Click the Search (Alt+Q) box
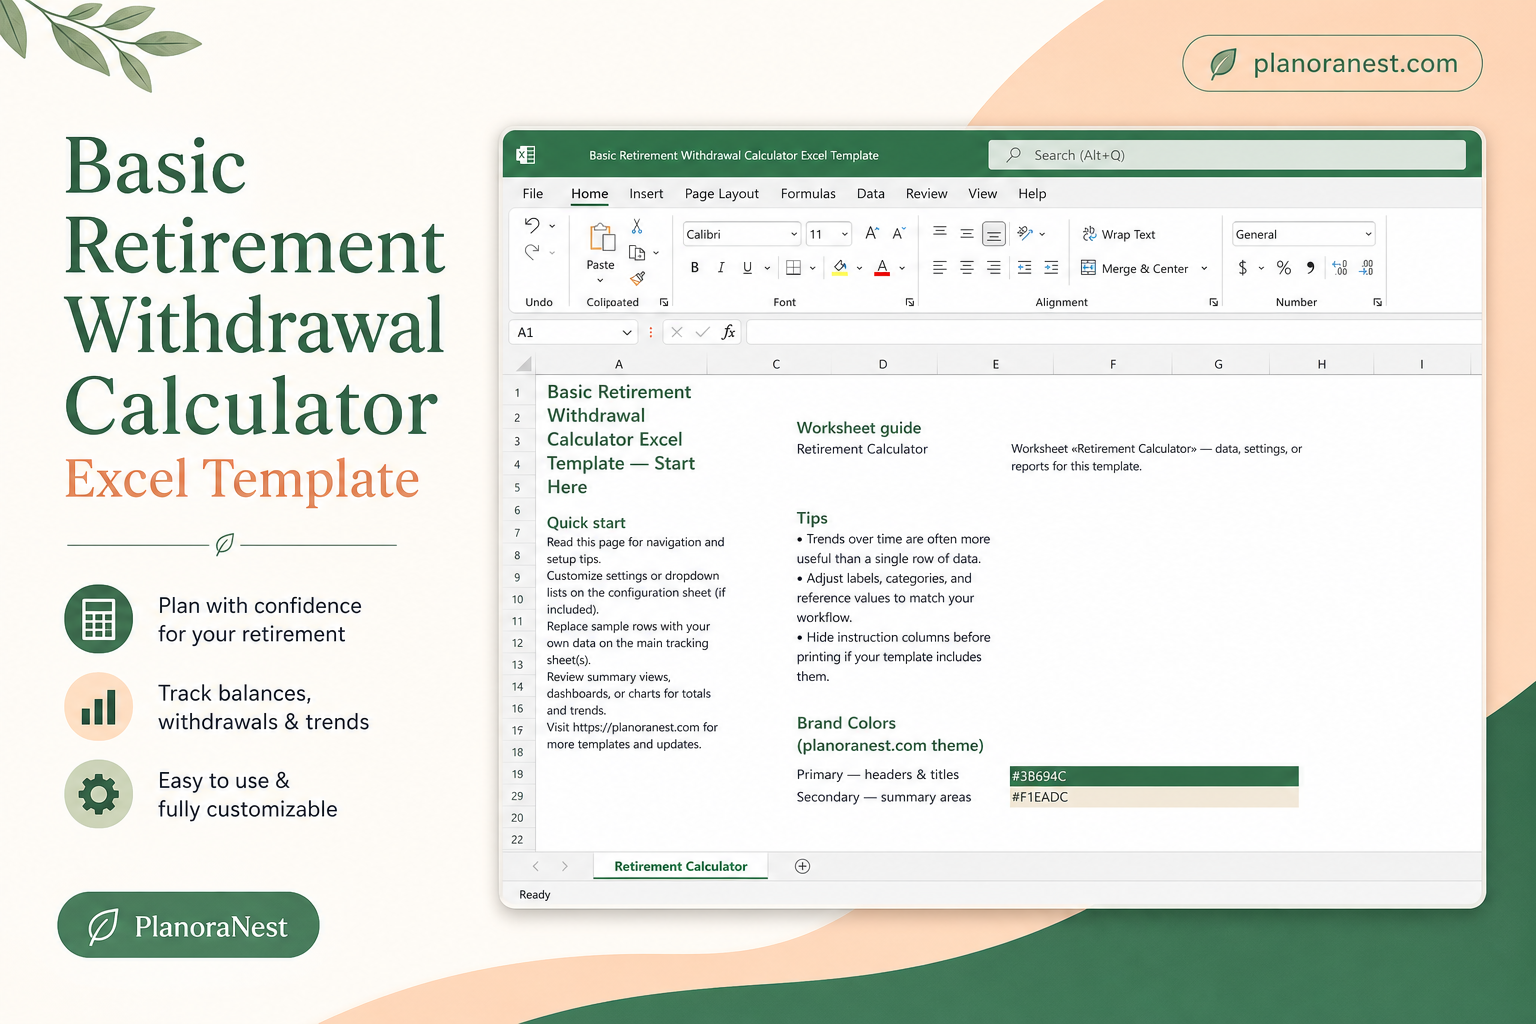 click(1227, 155)
